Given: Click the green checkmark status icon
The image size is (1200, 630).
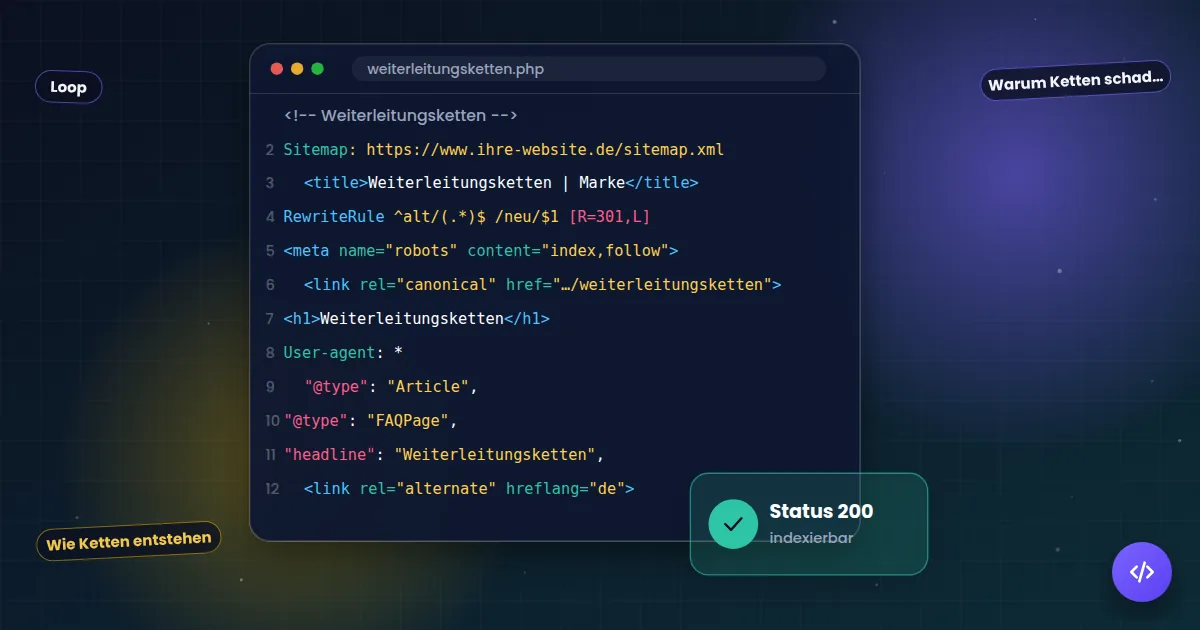Looking at the screenshot, I should (x=733, y=524).
